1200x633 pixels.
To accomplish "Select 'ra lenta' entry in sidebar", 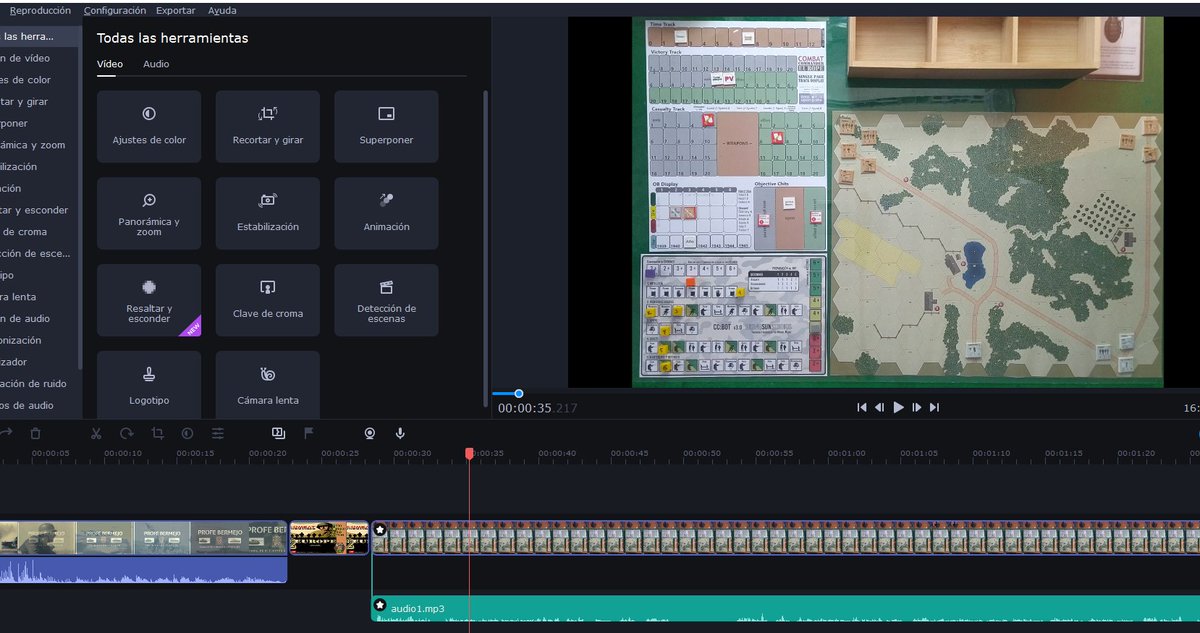I will point(40,297).
